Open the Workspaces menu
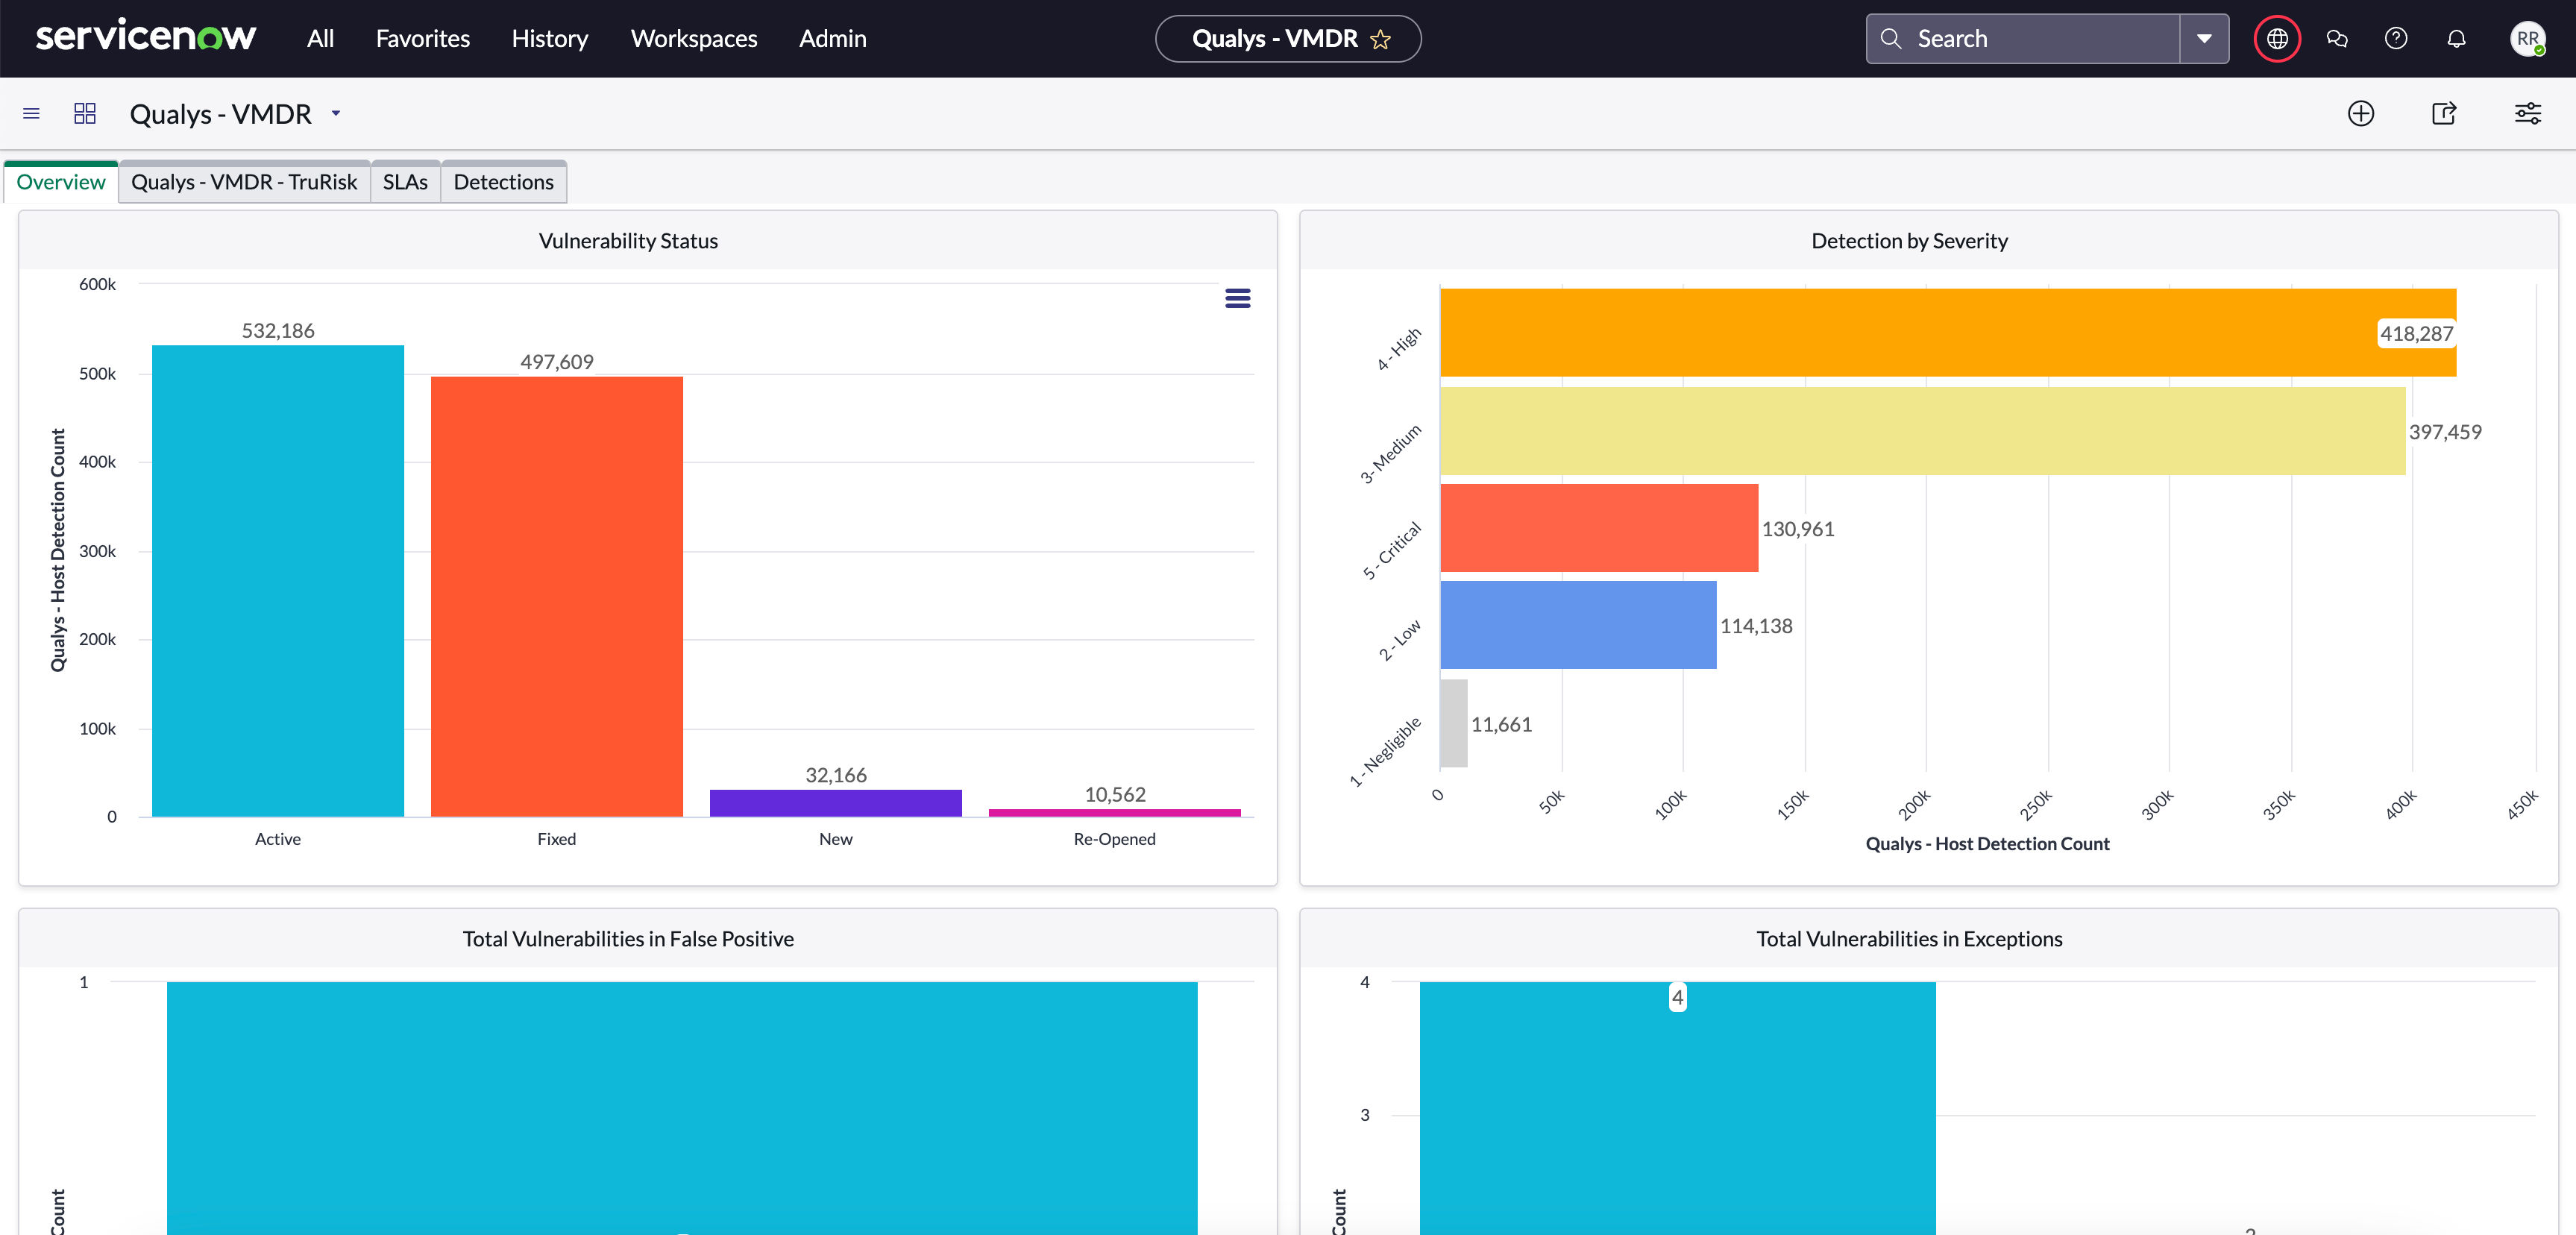Image resolution: width=2576 pixels, height=1235 pixels. tap(693, 38)
